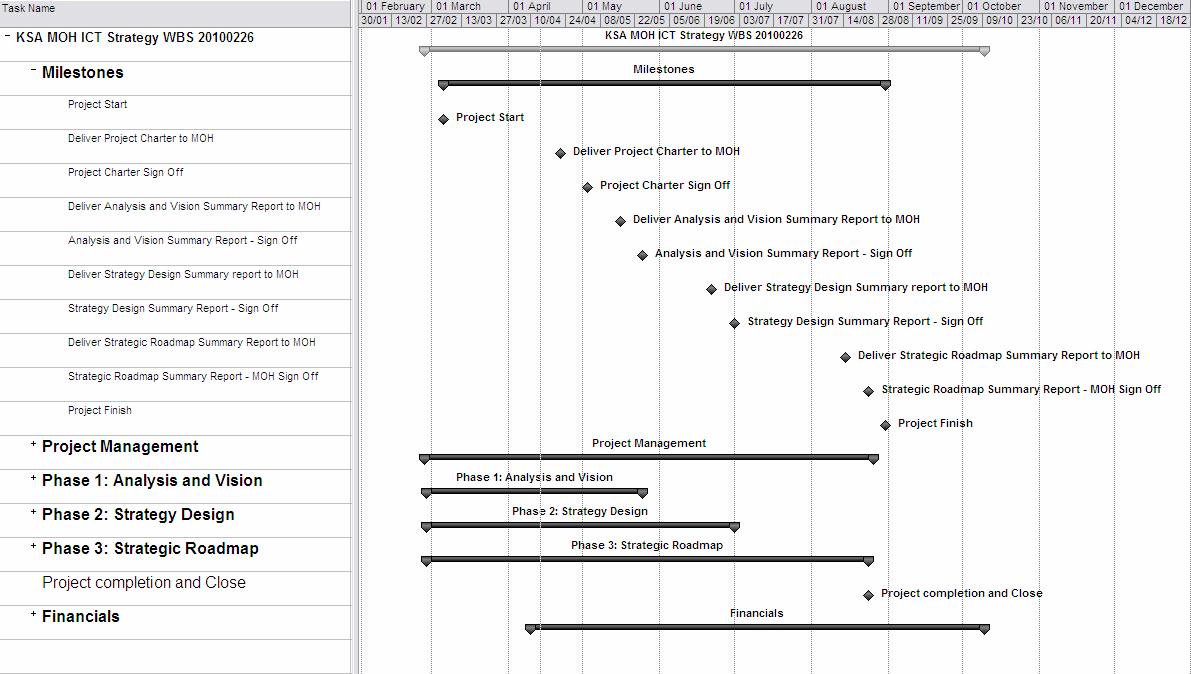Click the Project Finish milestone diamond

pyautogui.click(x=885, y=426)
